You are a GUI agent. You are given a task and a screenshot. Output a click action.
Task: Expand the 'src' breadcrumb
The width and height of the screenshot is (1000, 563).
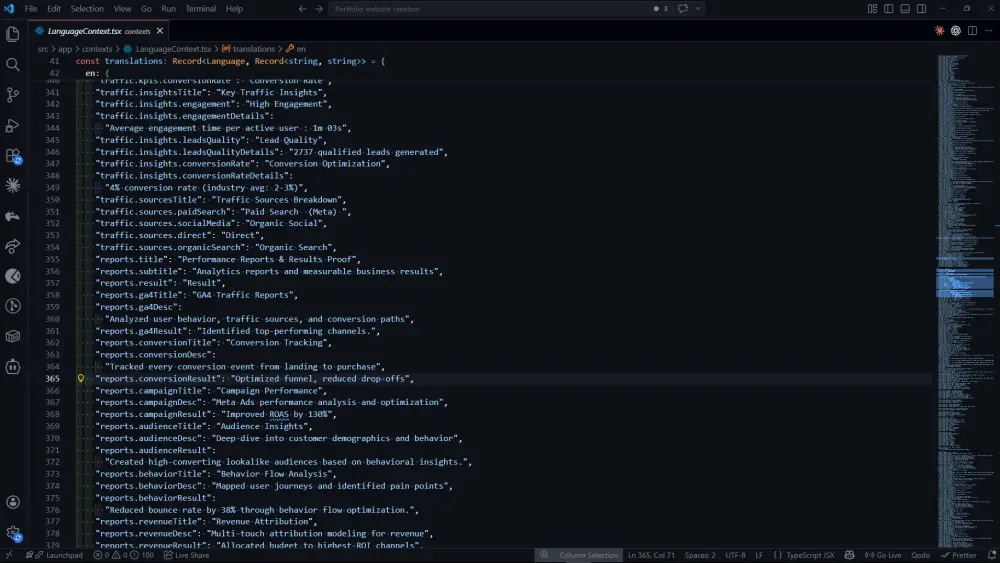pyautogui.click(x=43, y=48)
